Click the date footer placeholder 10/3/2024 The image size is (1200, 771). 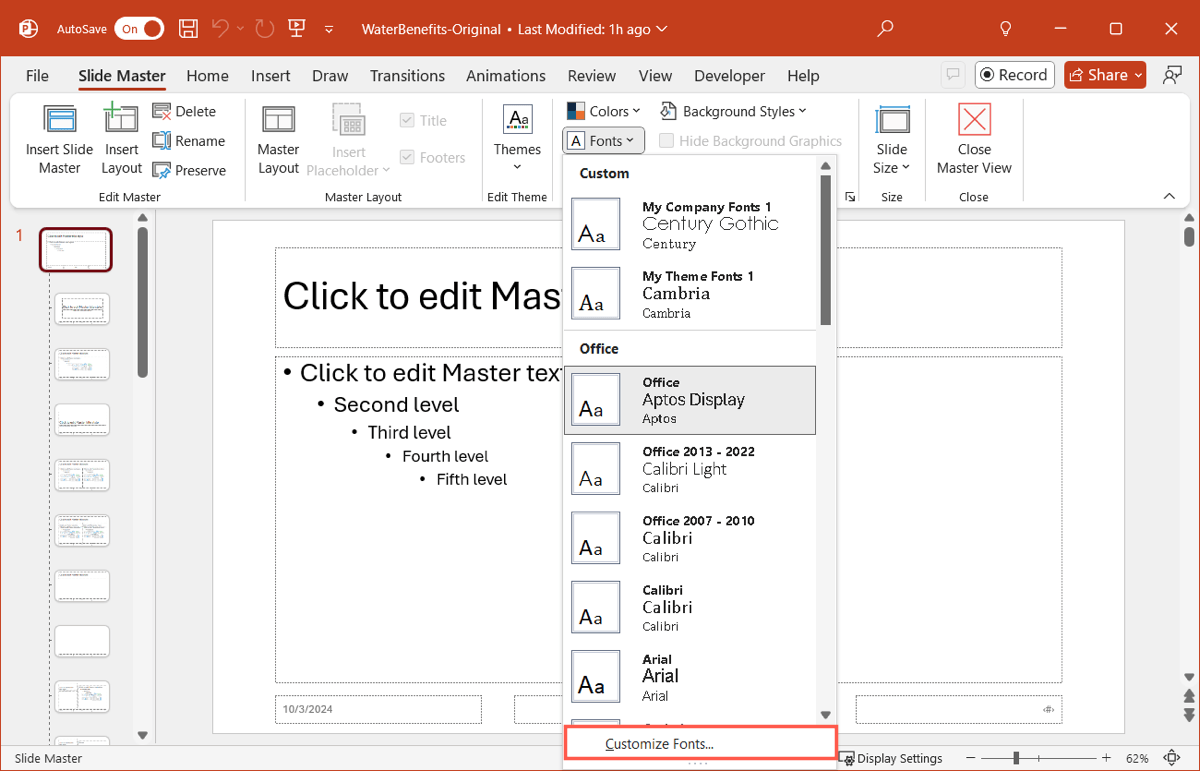point(379,709)
